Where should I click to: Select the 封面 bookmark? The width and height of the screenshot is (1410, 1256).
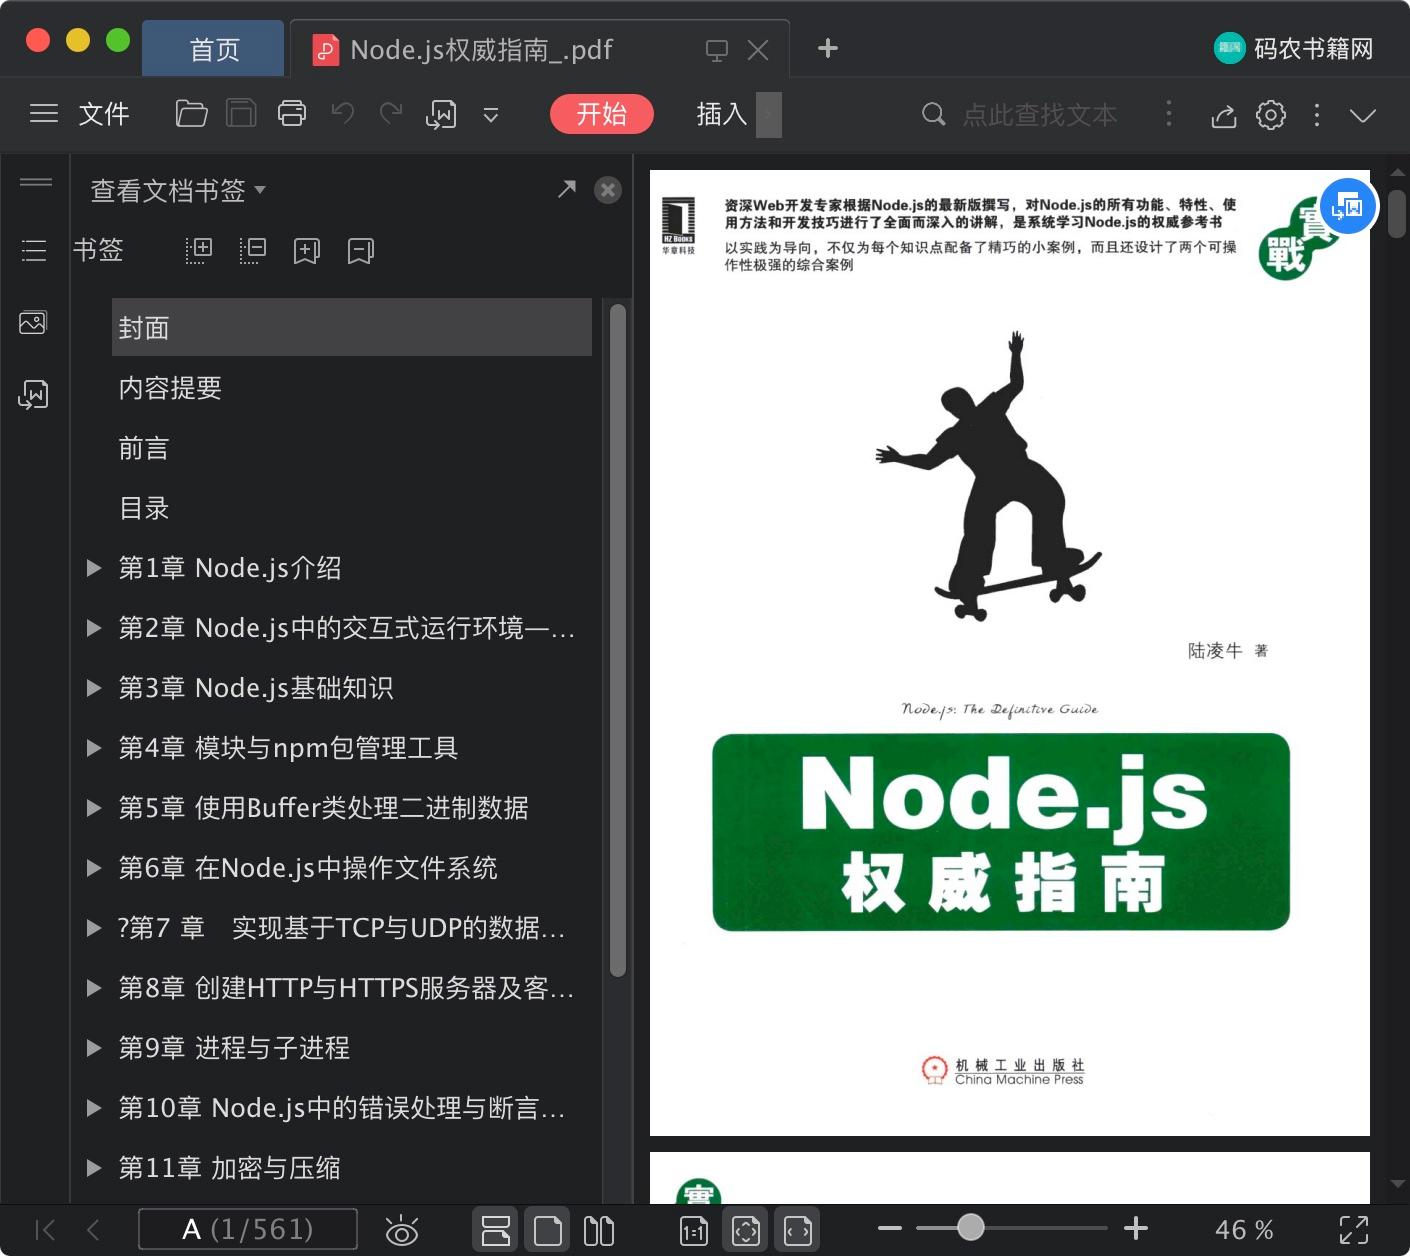coord(352,327)
